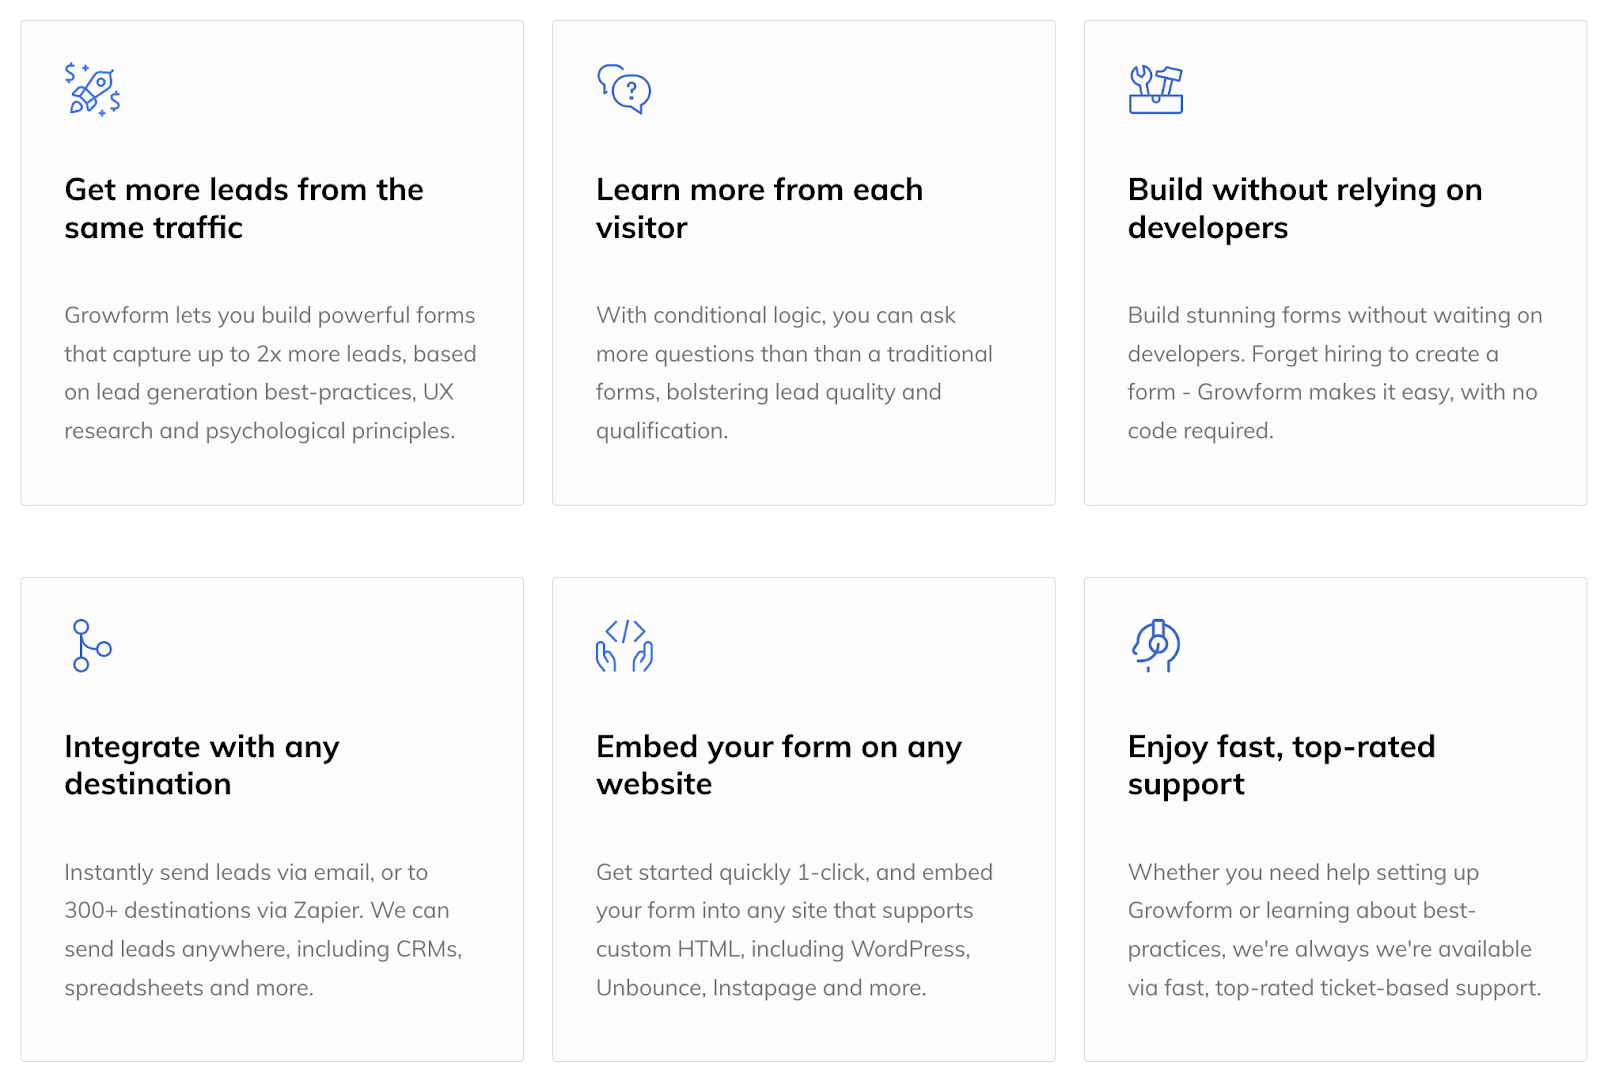1600x1073 pixels.
Task: Select 'Enjoy fast, top-rated support' heading
Action: [1281, 765]
